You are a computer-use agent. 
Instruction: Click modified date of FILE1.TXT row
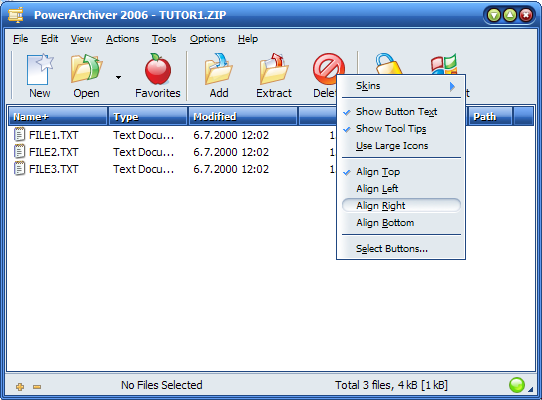coord(231,135)
